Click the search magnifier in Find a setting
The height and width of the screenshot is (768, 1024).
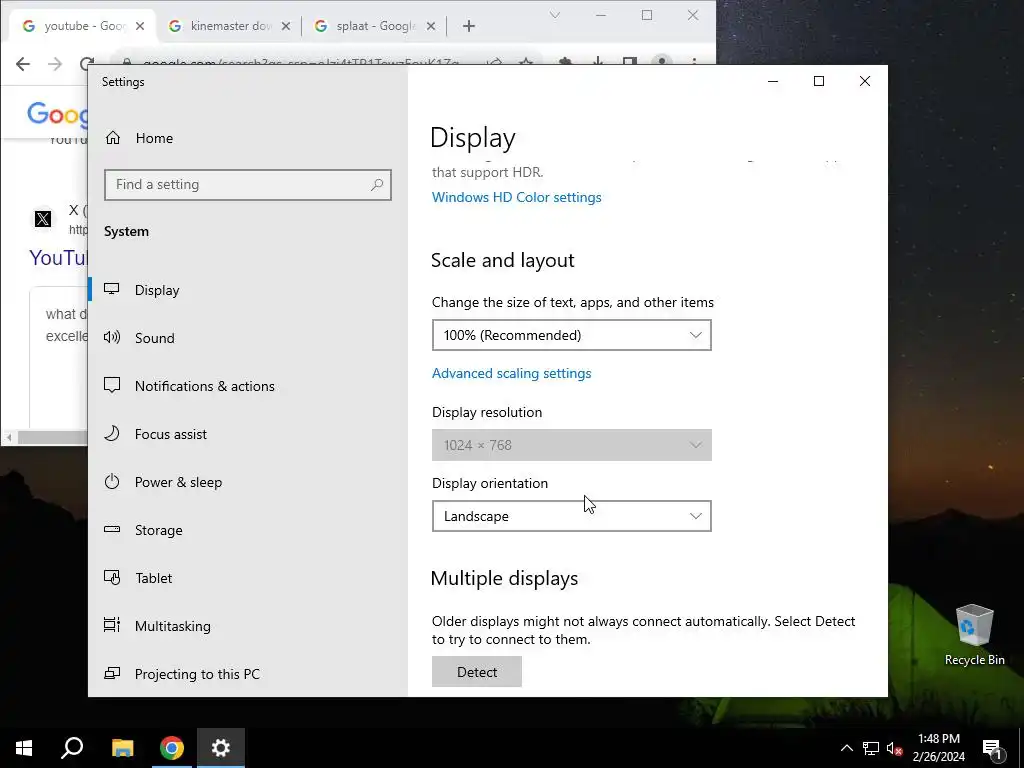click(x=377, y=185)
